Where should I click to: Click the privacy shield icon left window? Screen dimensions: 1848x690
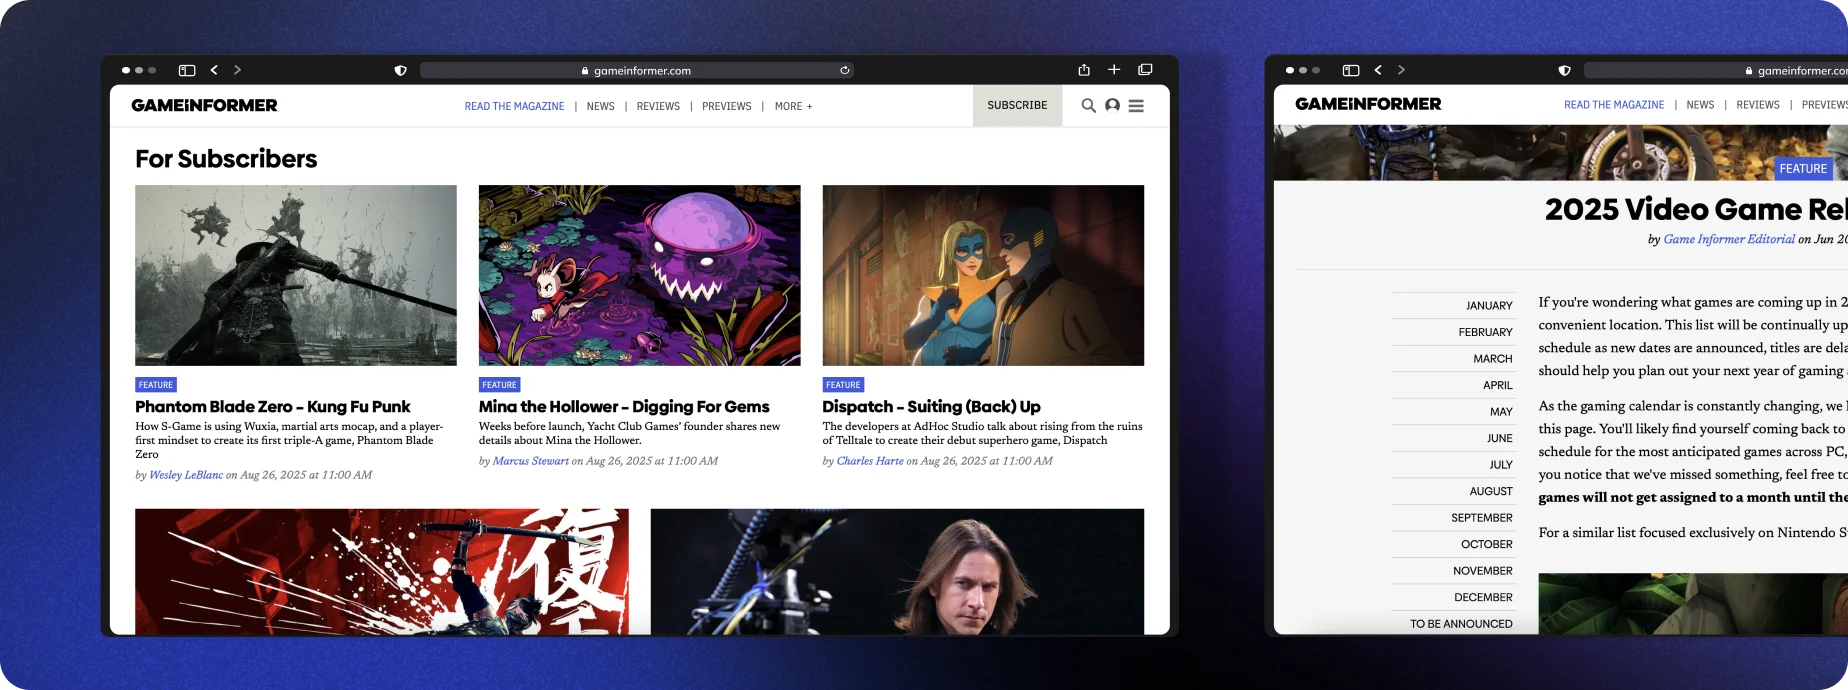(400, 70)
